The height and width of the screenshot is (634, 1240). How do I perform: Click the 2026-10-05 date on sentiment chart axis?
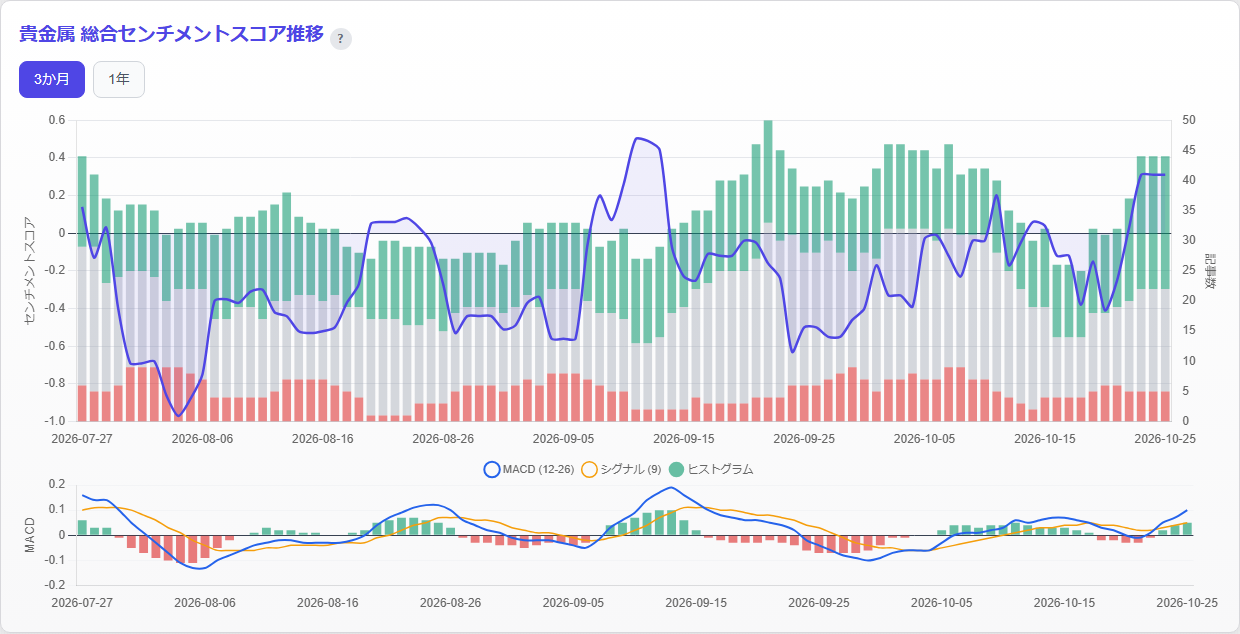click(924, 438)
